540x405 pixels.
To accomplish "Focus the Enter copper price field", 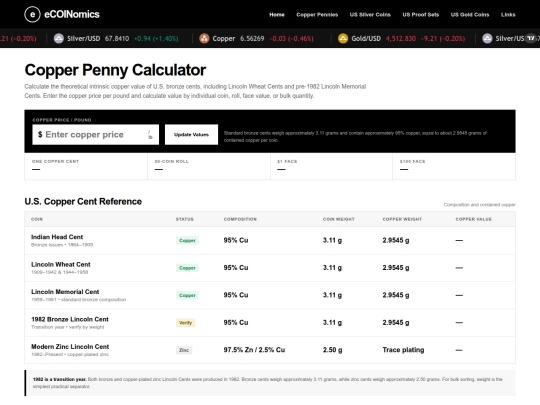I will point(96,135).
